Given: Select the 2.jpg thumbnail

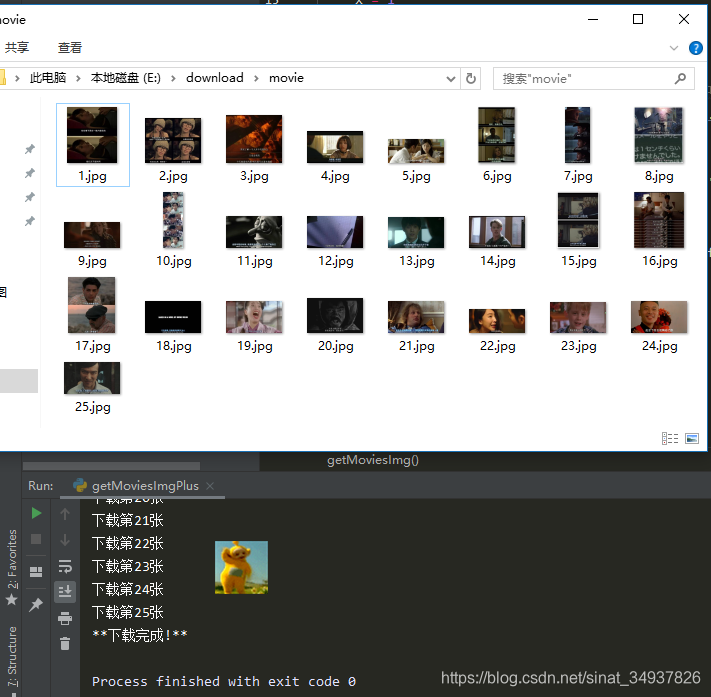Looking at the screenshot, I should 173,141.
